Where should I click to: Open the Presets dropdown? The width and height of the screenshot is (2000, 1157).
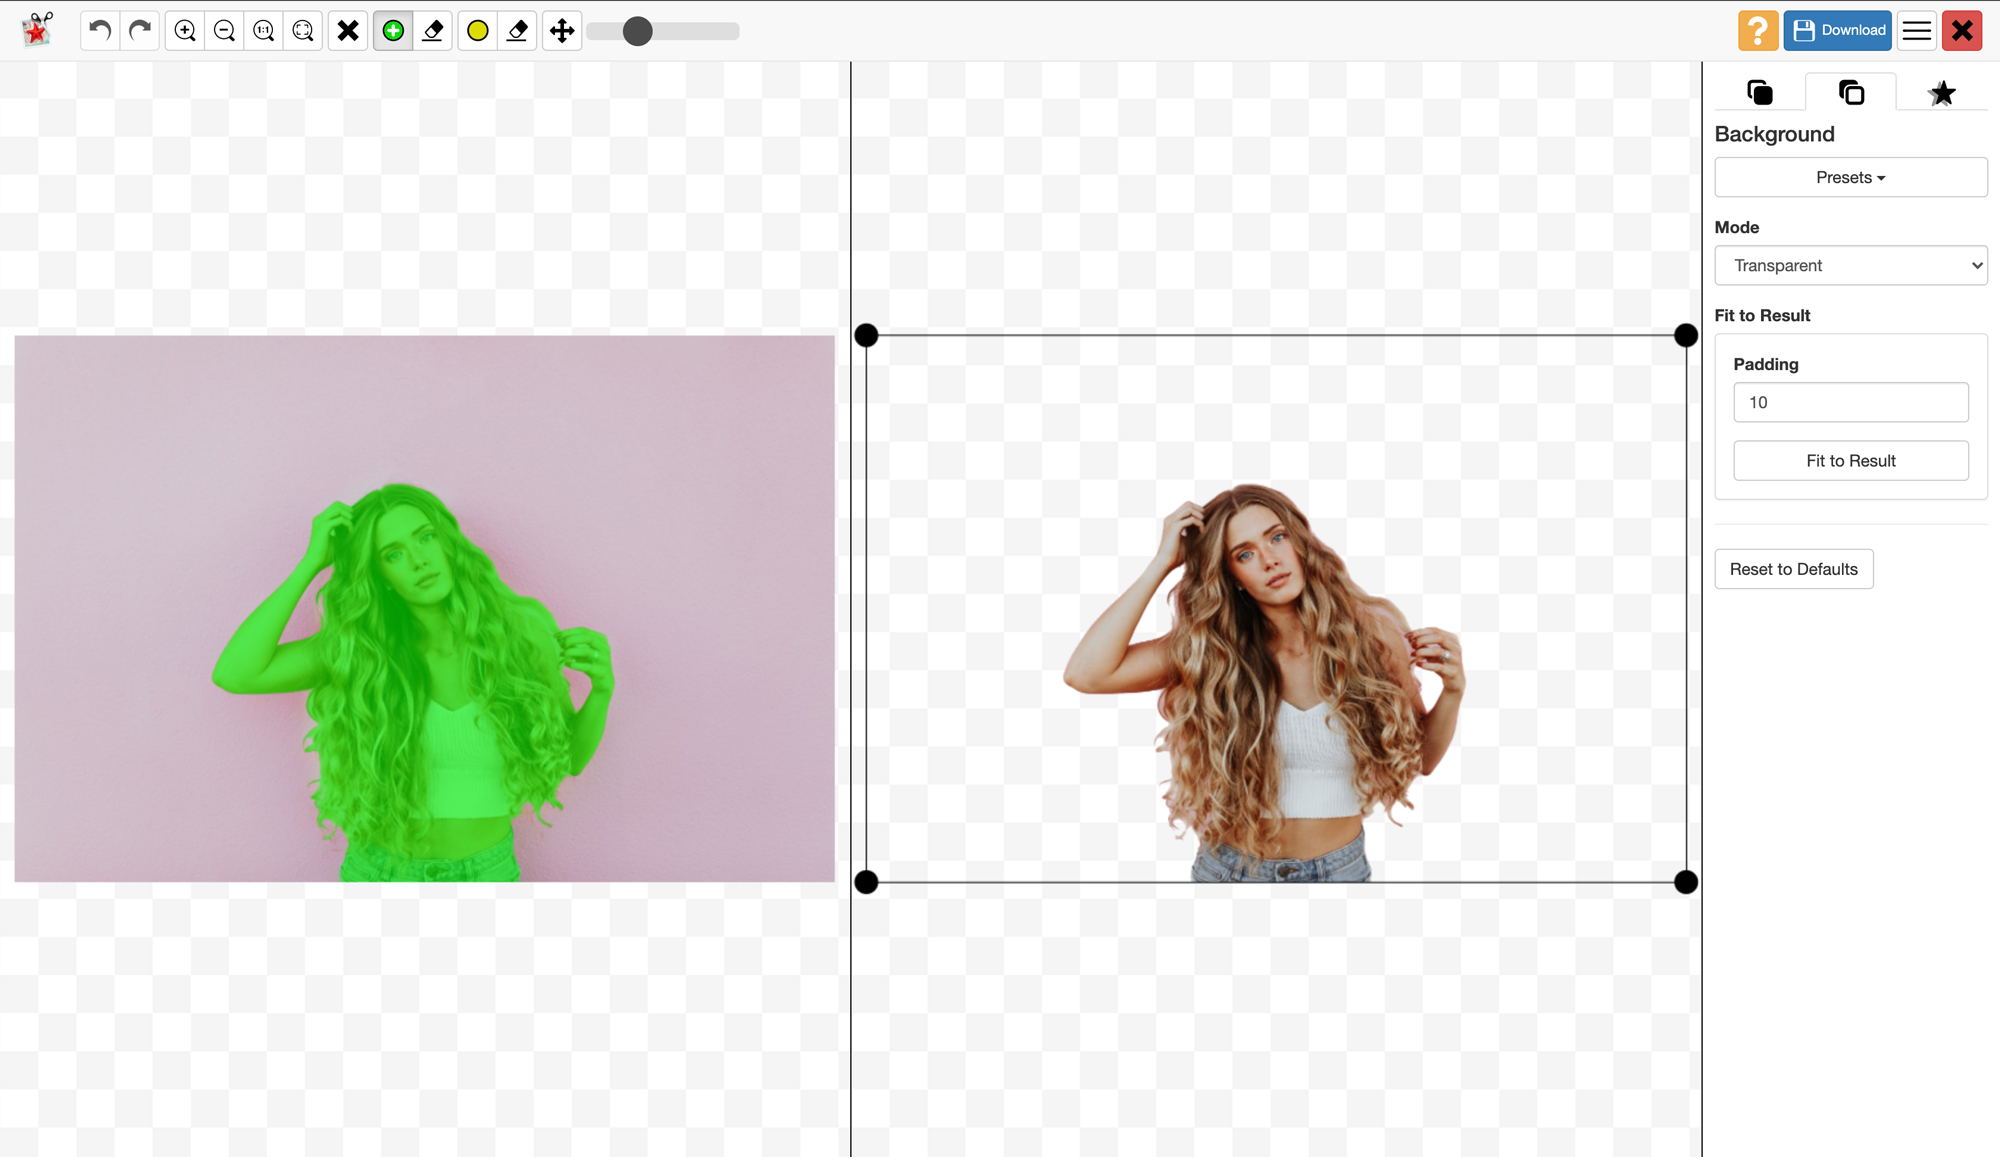click(1850, 177)
